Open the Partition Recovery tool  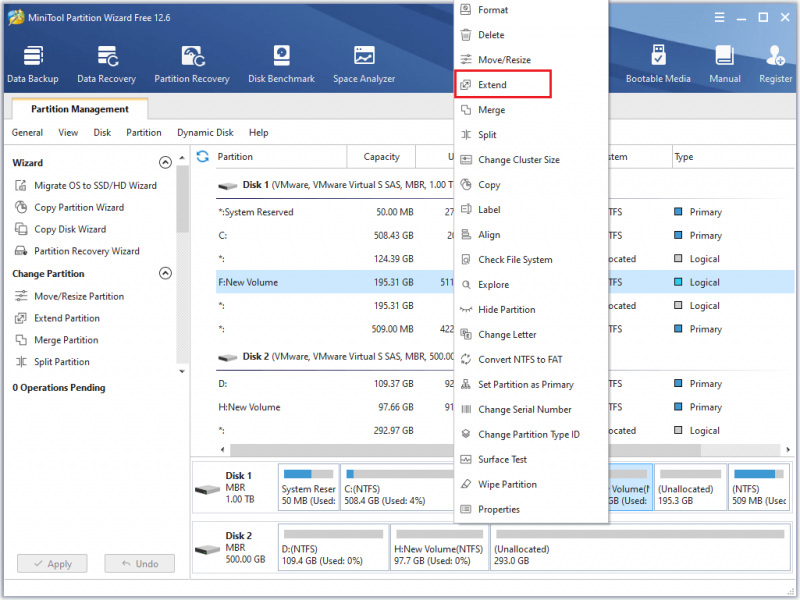(x=192, y=64)
